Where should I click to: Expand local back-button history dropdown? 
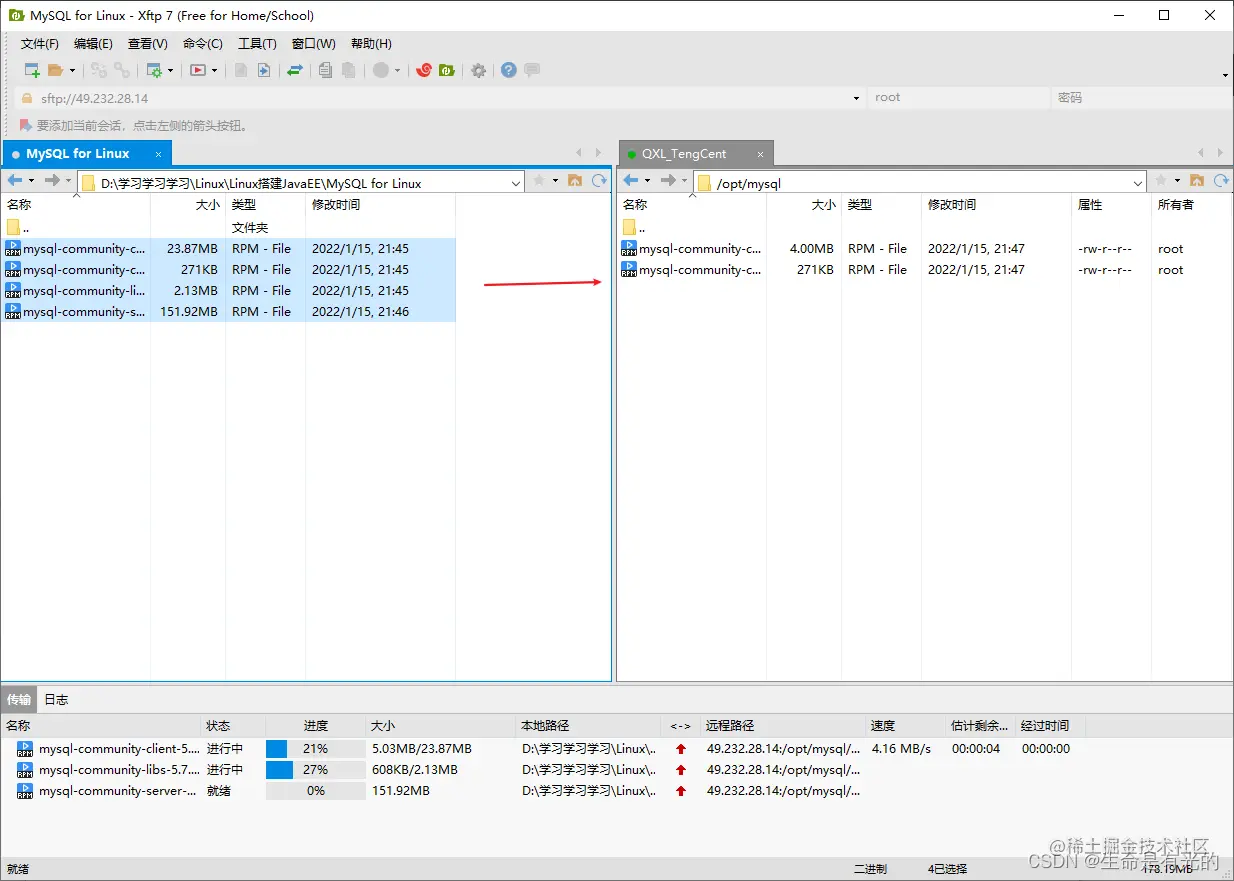(31, 181)
